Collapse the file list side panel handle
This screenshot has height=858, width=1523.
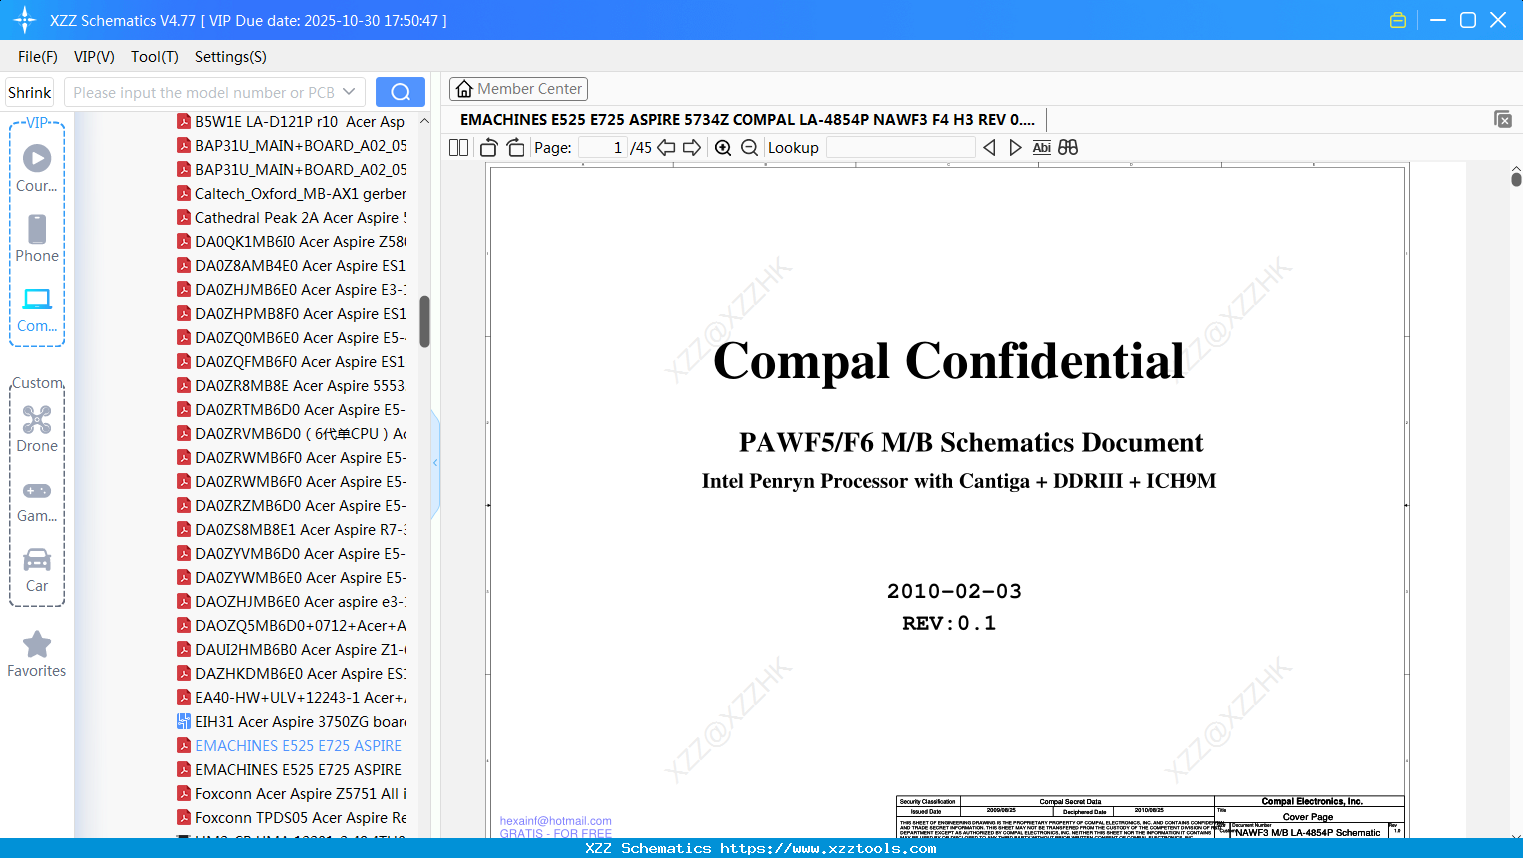point(435,463)
